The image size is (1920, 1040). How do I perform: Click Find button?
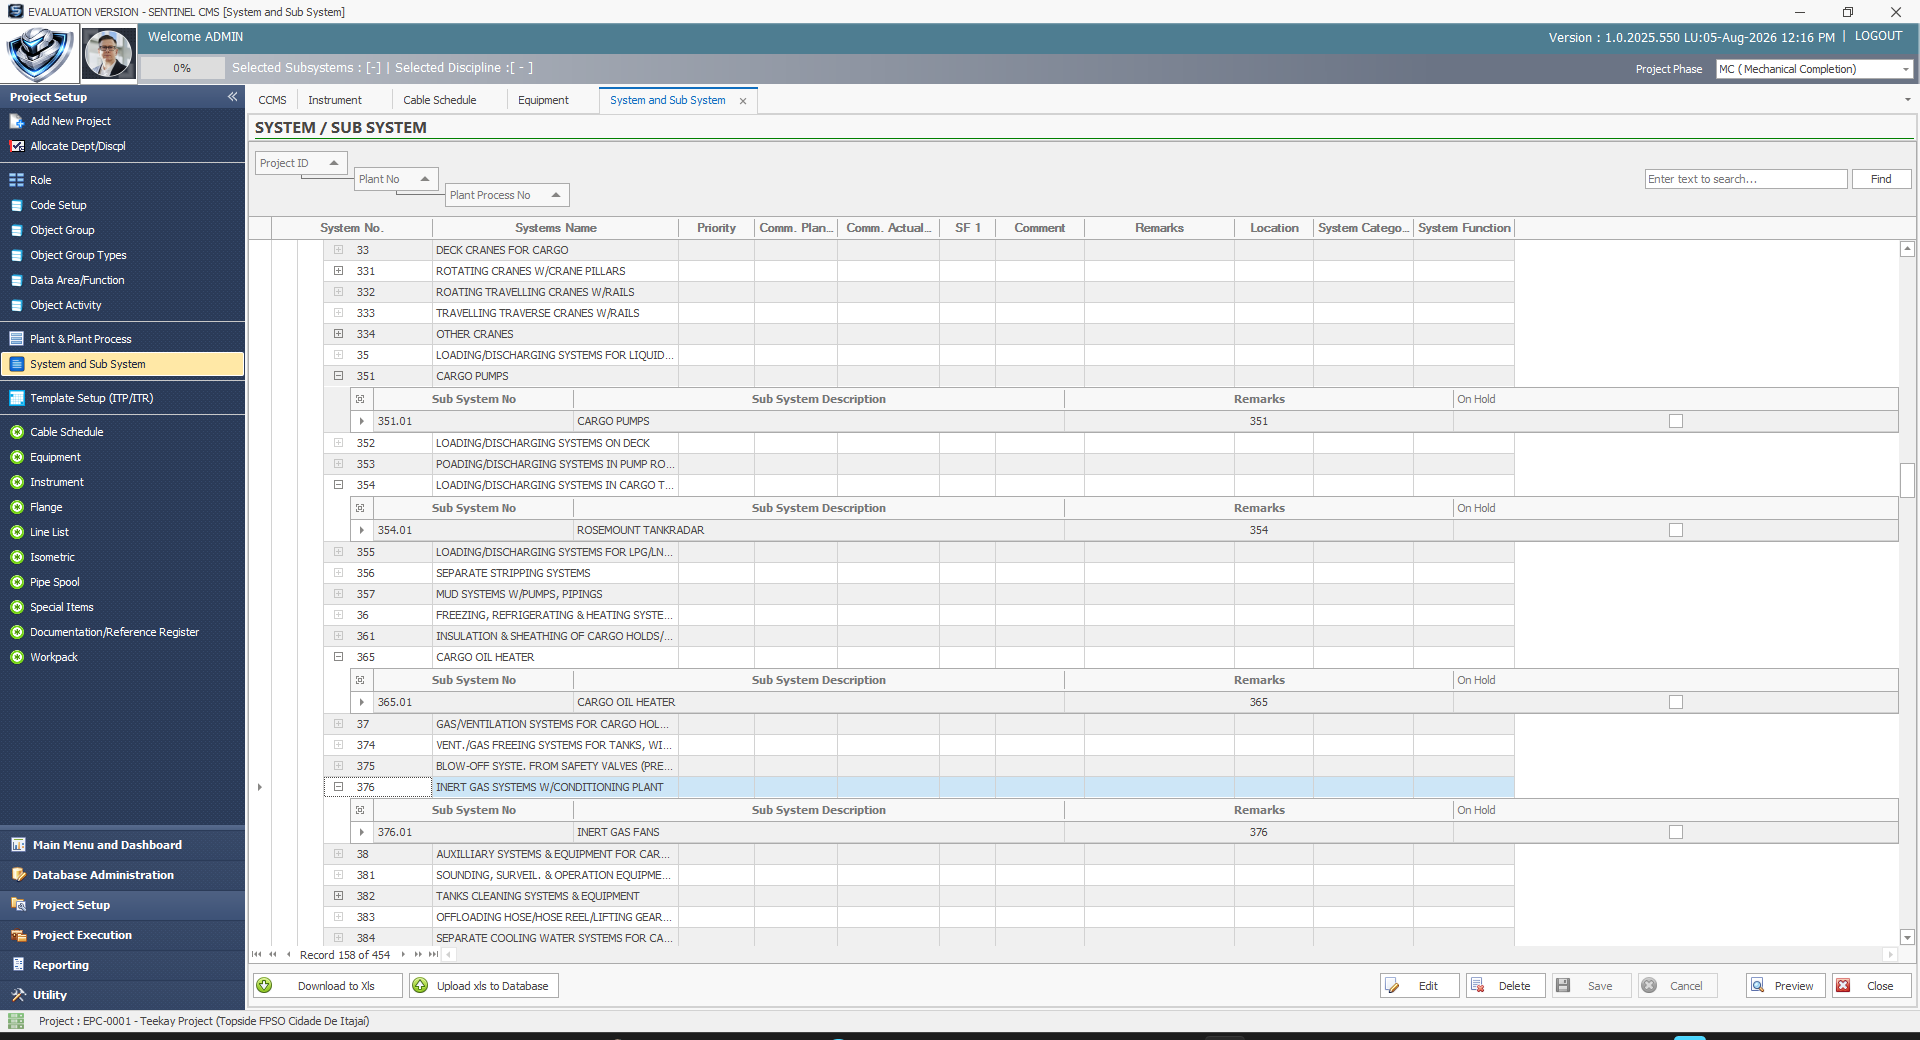[x=1881, y=179]
